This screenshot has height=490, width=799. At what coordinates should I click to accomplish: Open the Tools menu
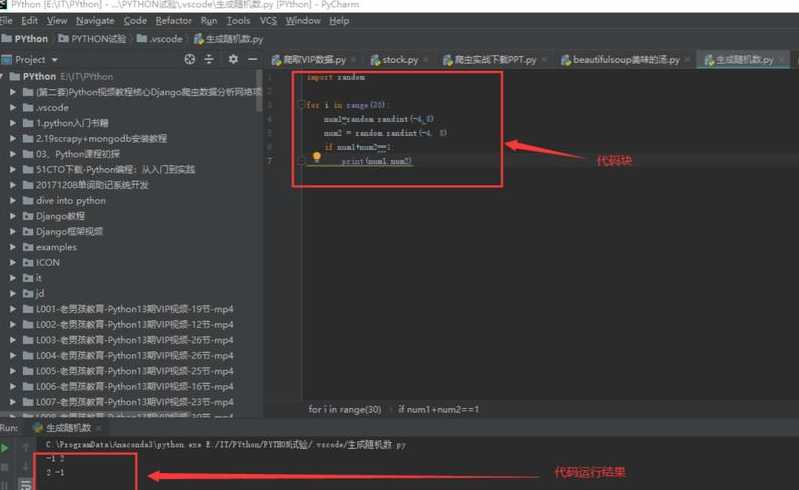coord(238,21)
